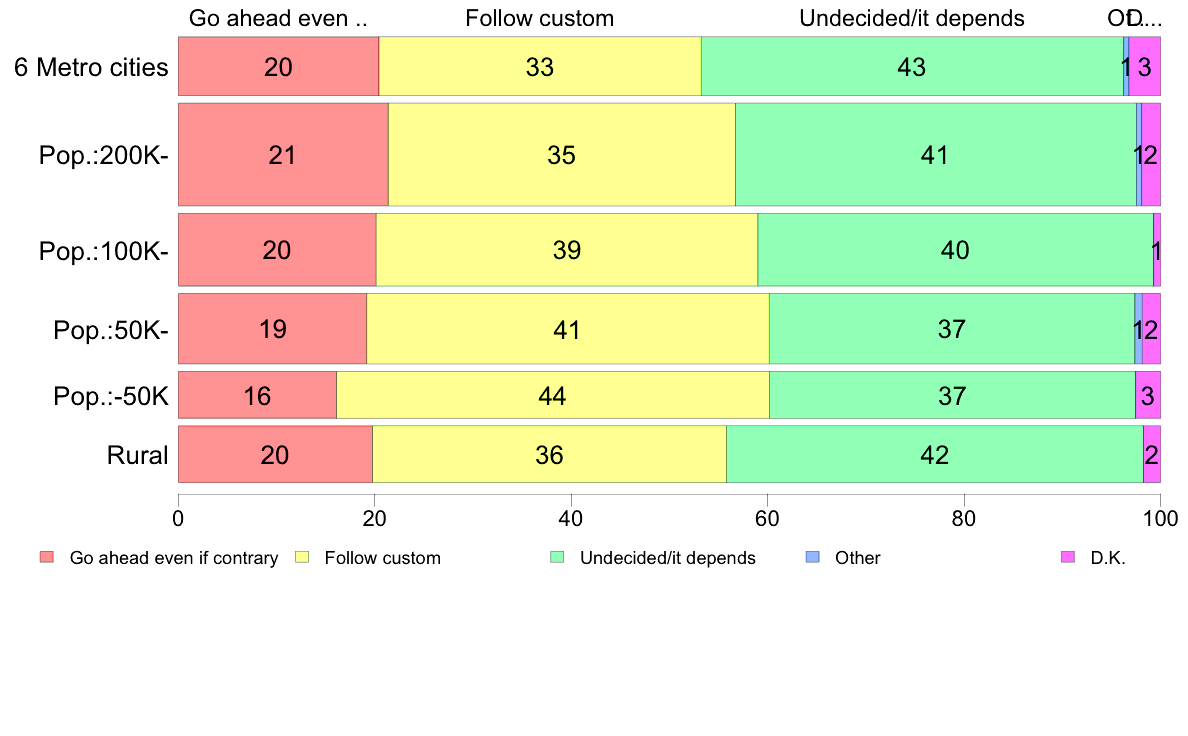Click the yellow Follow custom legend swatch
The height and width of the screenshot is (736, 1188).
pyautogui.click(x=301, y=557)
